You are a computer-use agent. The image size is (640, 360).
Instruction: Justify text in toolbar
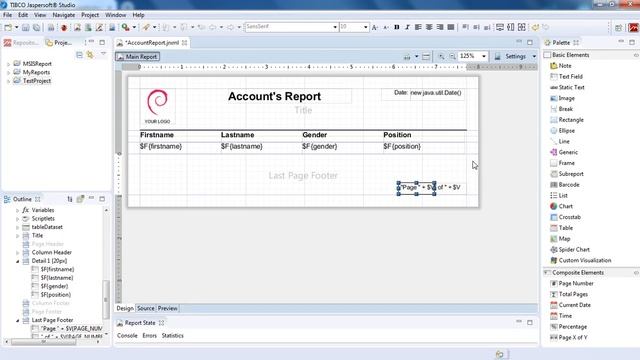coord(451,27)
